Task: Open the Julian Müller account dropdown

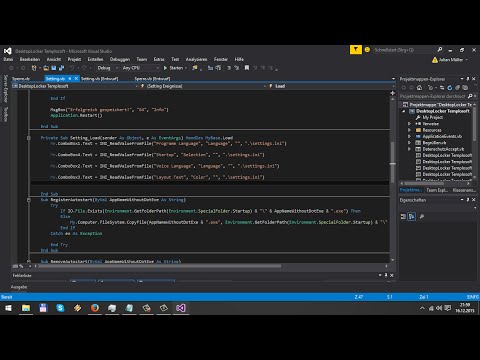Action: pyautogui.click(x=450, y=60)
